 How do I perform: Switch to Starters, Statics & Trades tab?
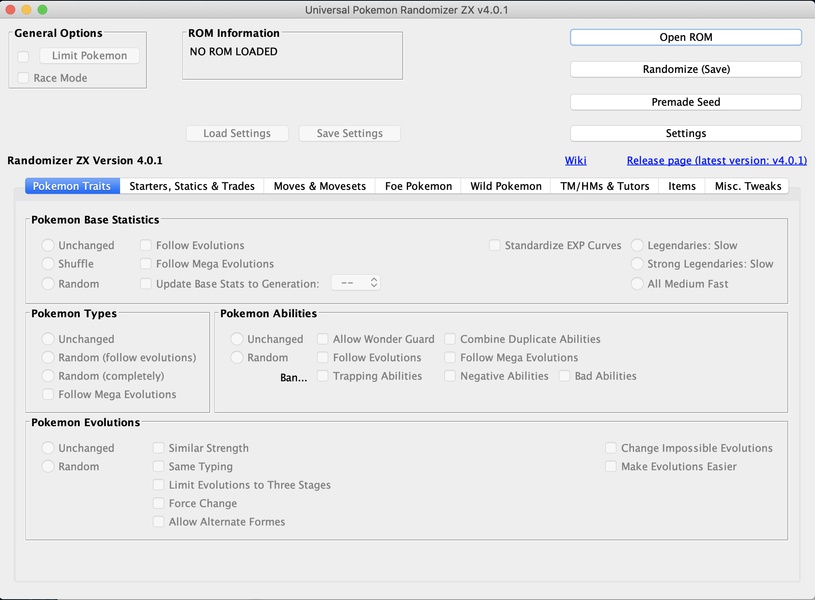(x=192, y=186)
